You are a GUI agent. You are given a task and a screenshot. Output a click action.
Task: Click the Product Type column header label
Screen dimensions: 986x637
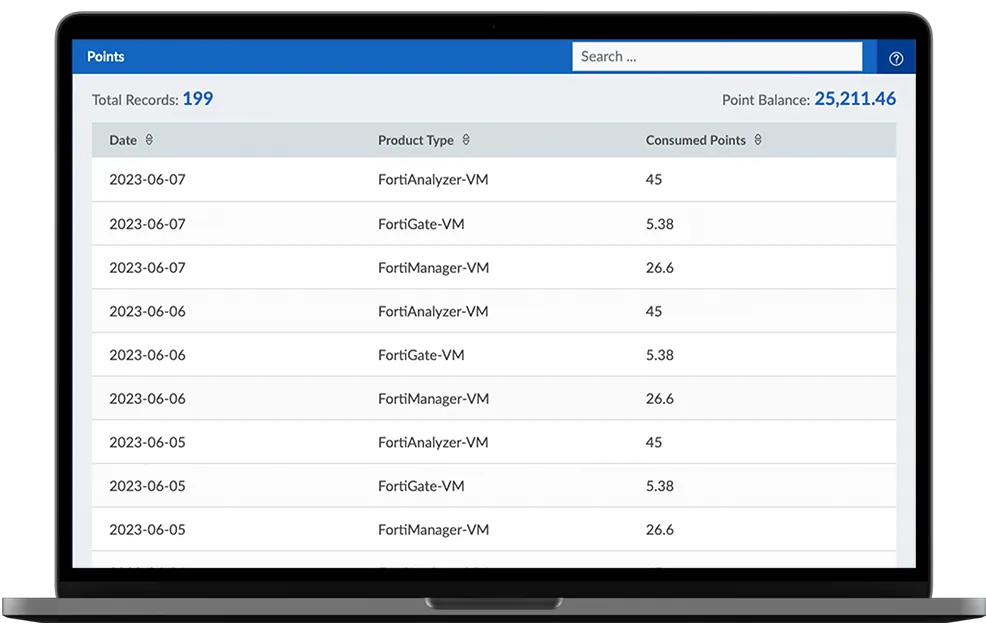416,140
